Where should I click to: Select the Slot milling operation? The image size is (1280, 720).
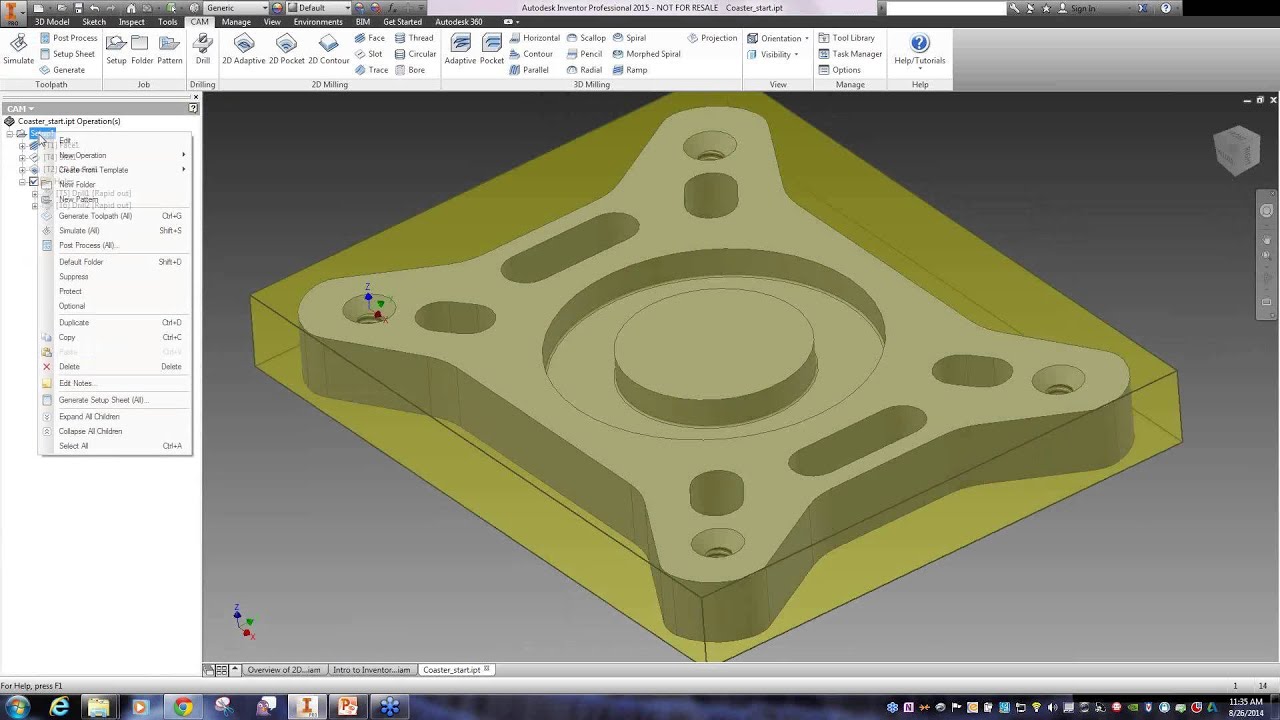369,54
